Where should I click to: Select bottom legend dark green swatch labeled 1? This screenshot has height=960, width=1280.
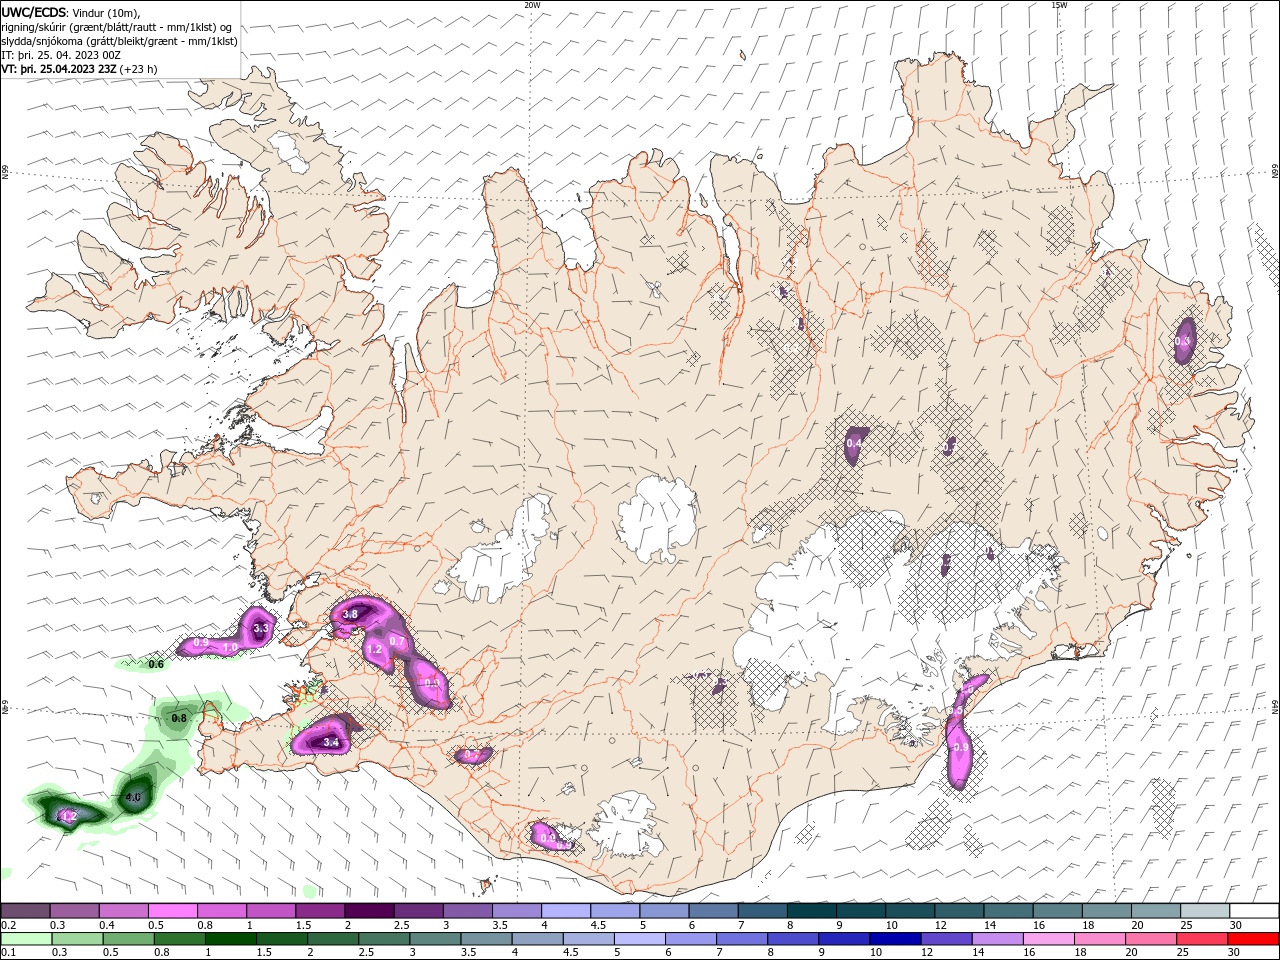click(x=230, y=939)
